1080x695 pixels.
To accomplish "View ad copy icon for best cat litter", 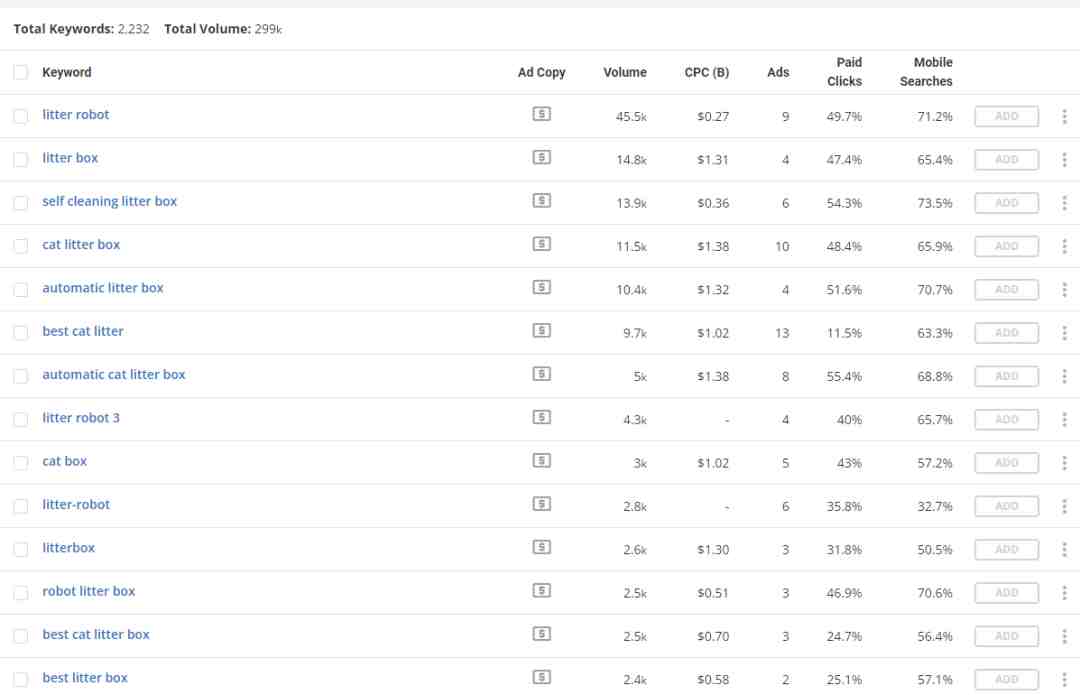I will (x=541, y=331).
